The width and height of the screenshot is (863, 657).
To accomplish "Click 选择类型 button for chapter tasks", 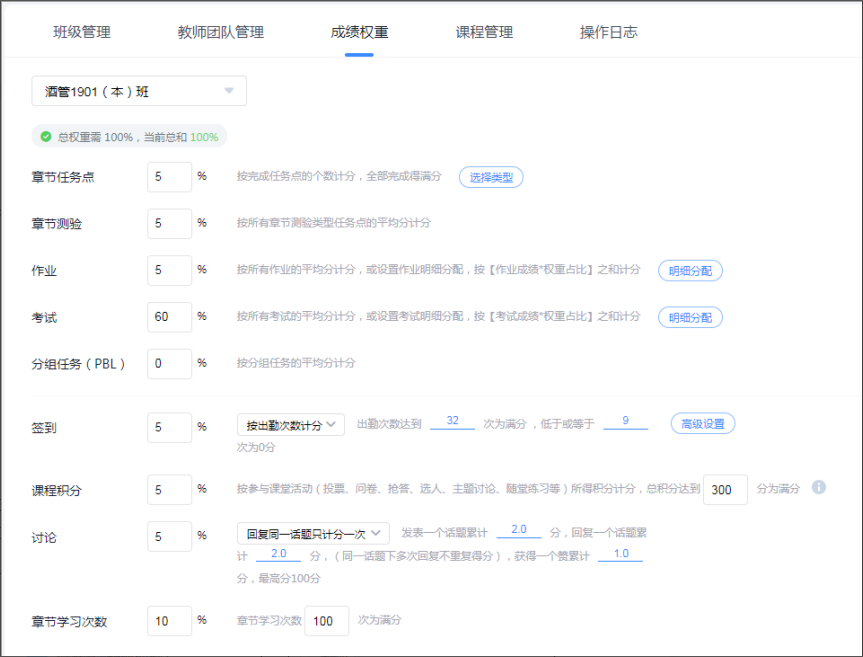I will 491,177.
